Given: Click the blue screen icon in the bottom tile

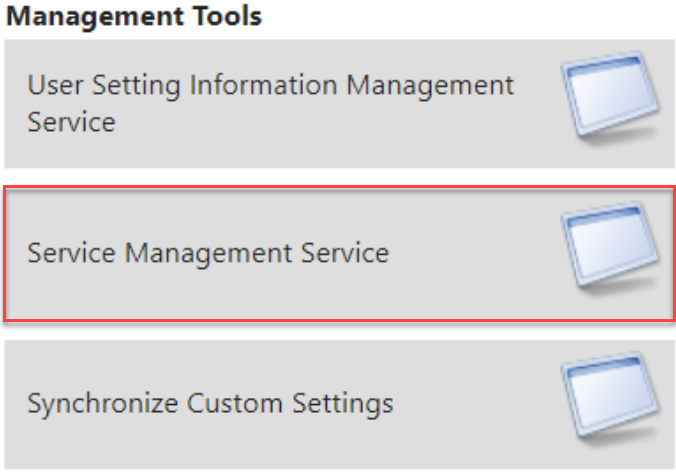Looking at the screenshot, I should (610, 397).
